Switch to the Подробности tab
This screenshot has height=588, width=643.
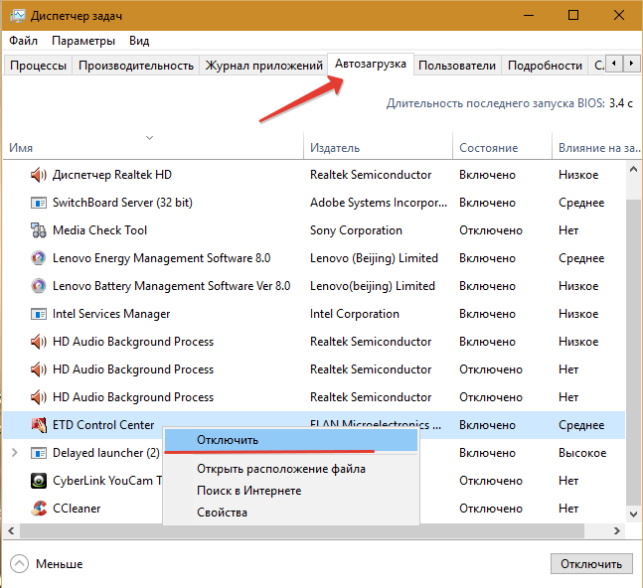545,66
